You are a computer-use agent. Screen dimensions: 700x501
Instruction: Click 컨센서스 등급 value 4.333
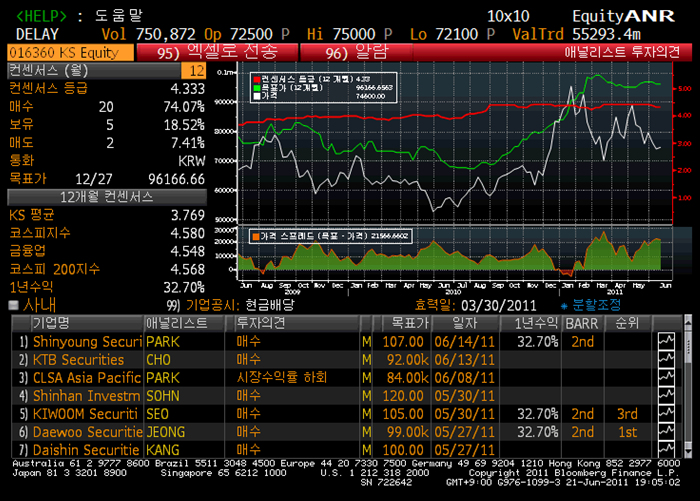pyautogui.click(x=188, y=88)
